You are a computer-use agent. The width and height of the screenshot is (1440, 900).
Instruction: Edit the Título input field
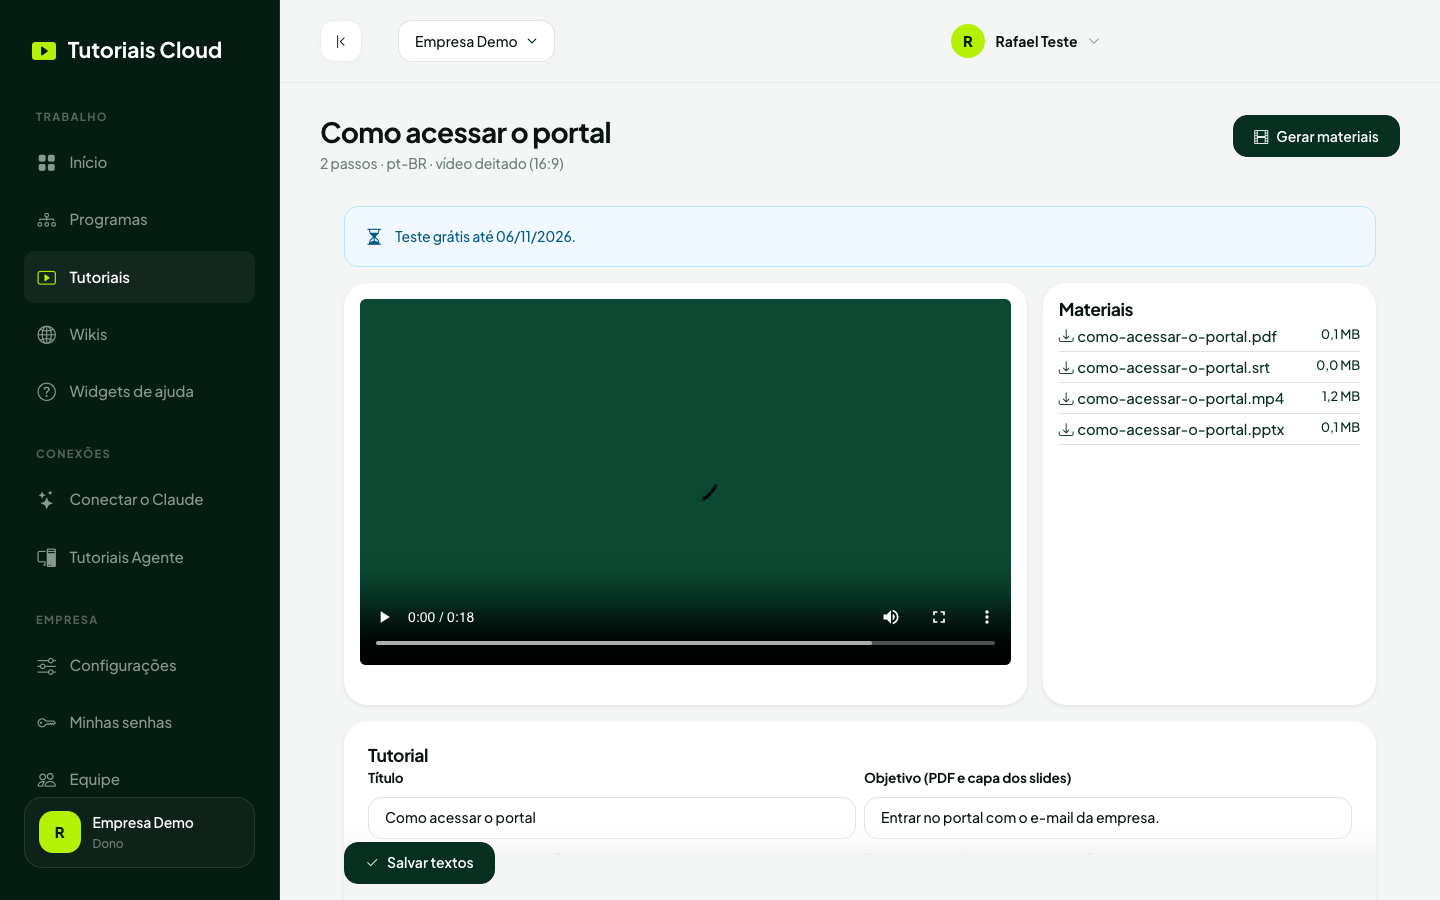[x=612, y=818]
